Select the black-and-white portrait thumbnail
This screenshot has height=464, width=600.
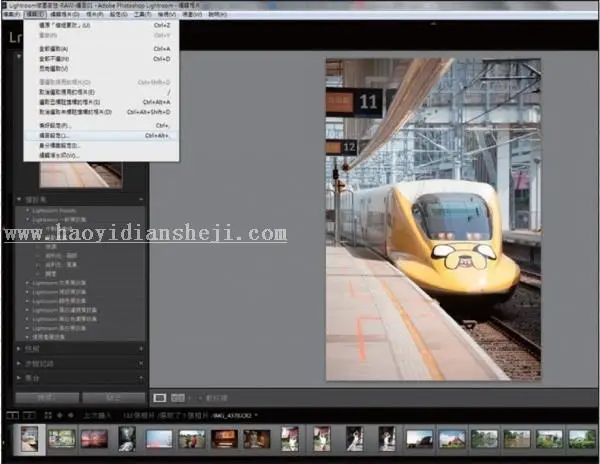pyautogui.click(x=127, y=439)
